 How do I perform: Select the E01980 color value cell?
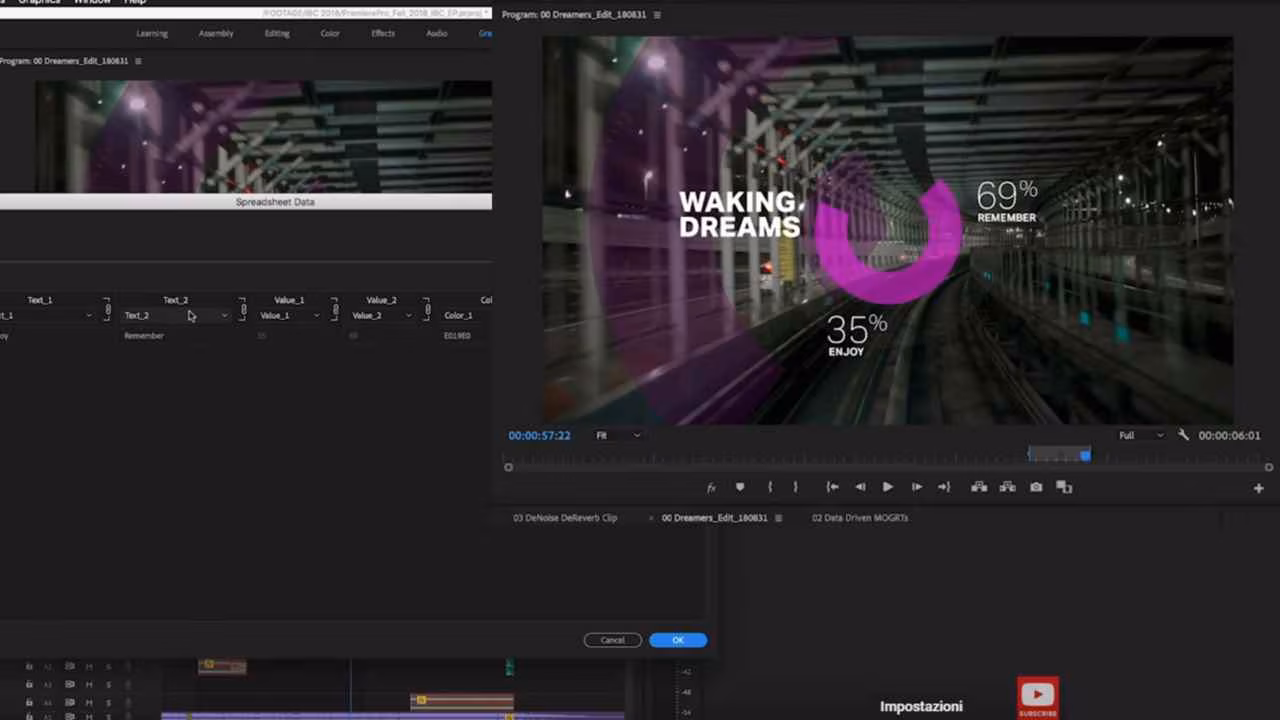click(x=457, y=336)
